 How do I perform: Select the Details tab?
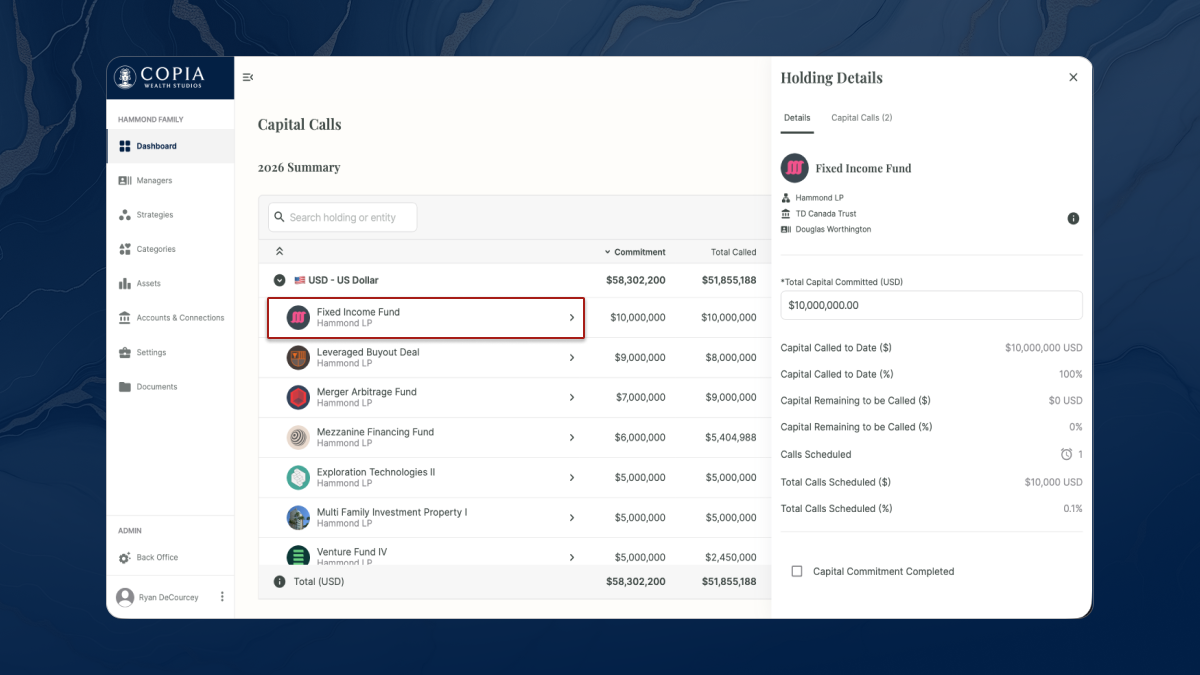(x=797, y=118)
